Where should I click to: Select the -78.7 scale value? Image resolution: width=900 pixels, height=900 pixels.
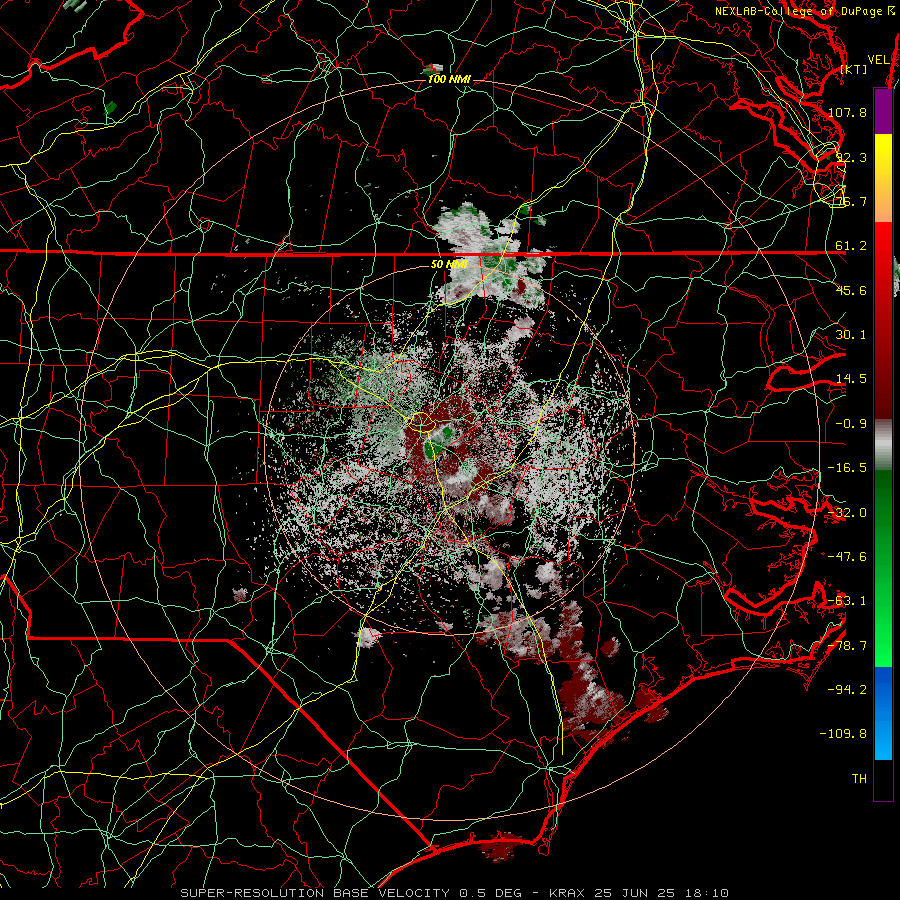coord(847,646)
